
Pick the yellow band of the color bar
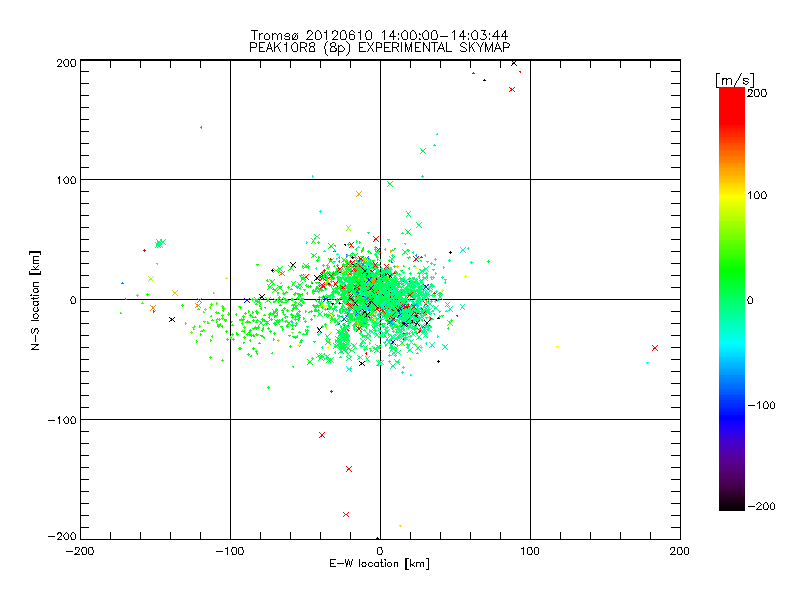click(732, 196)
